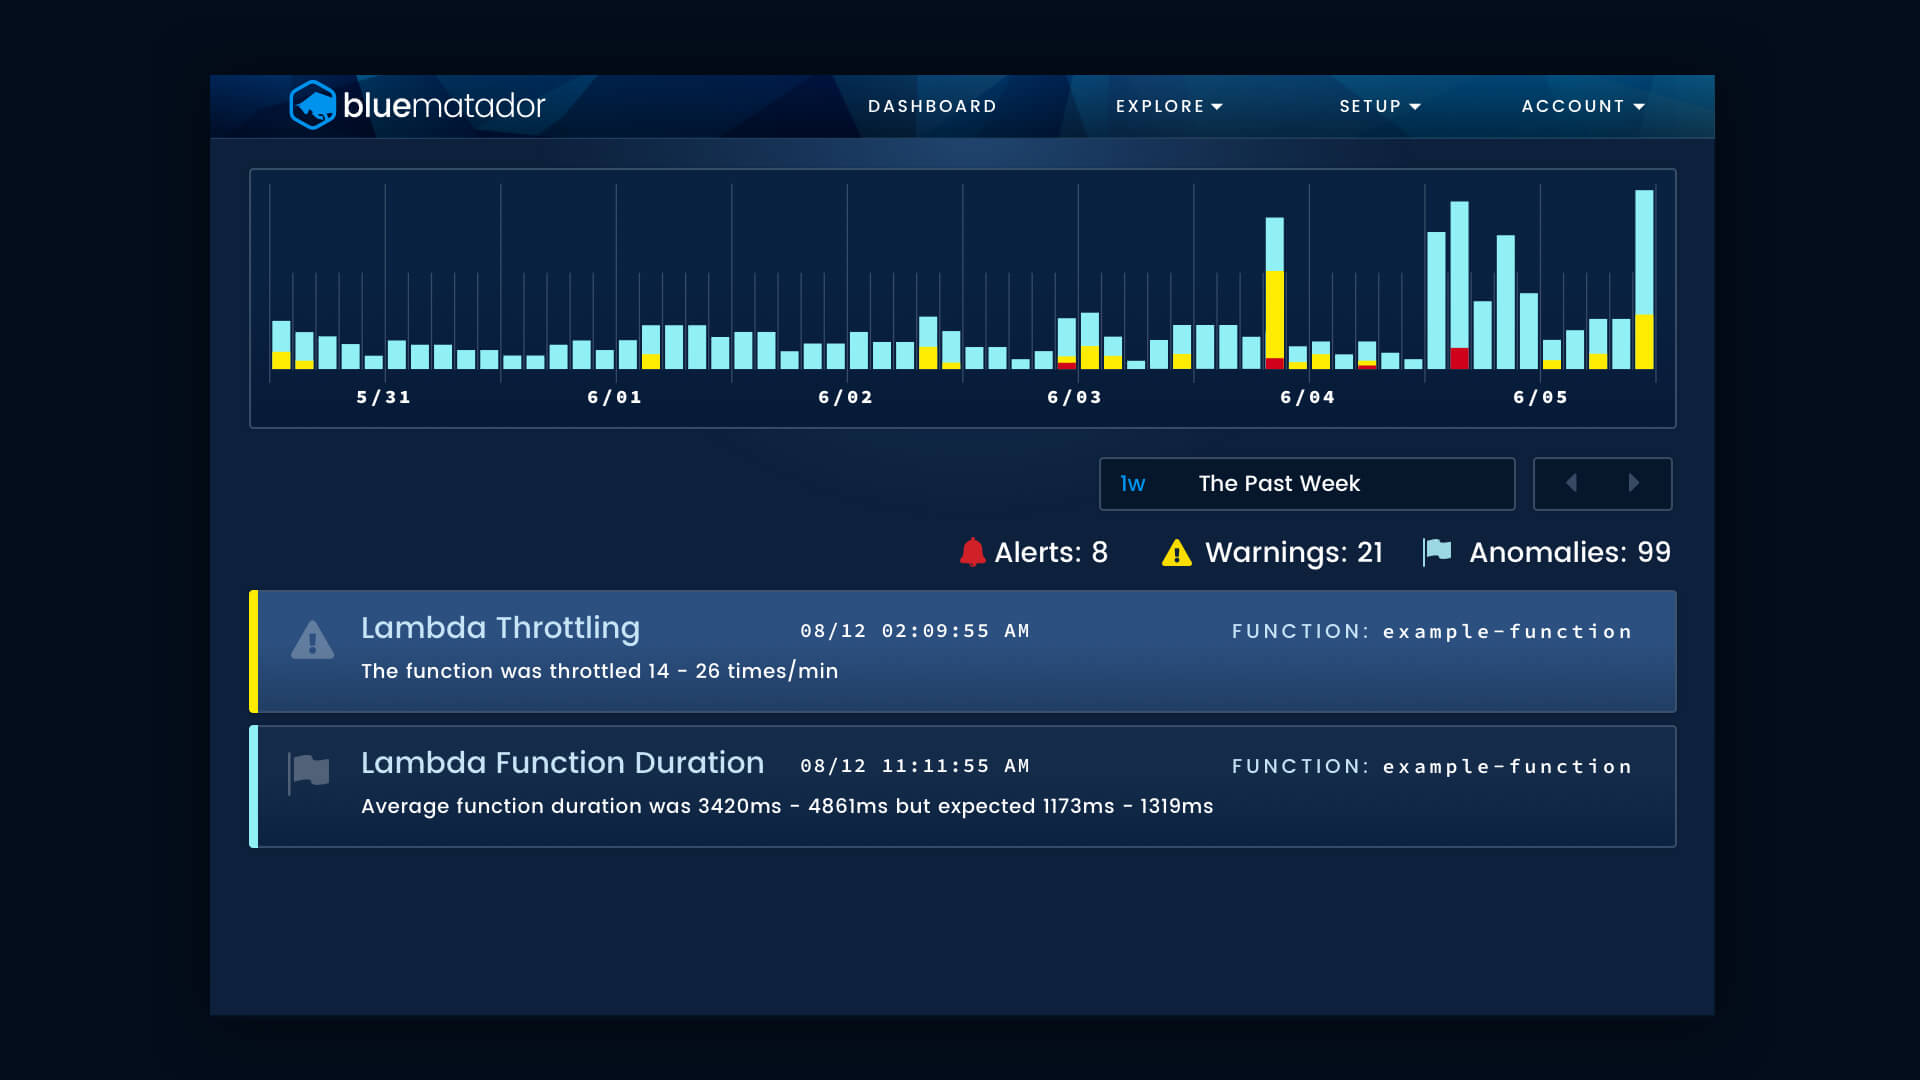Click the bluematador wordmark text
This screenshot has height=1080, width=1920.
pos(444,106)
